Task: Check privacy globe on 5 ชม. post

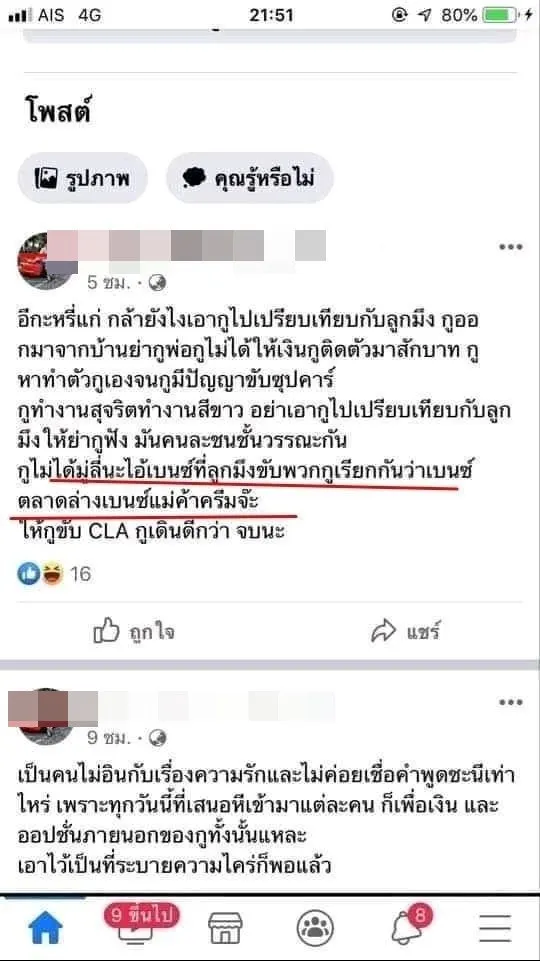Action: (158, 283)
